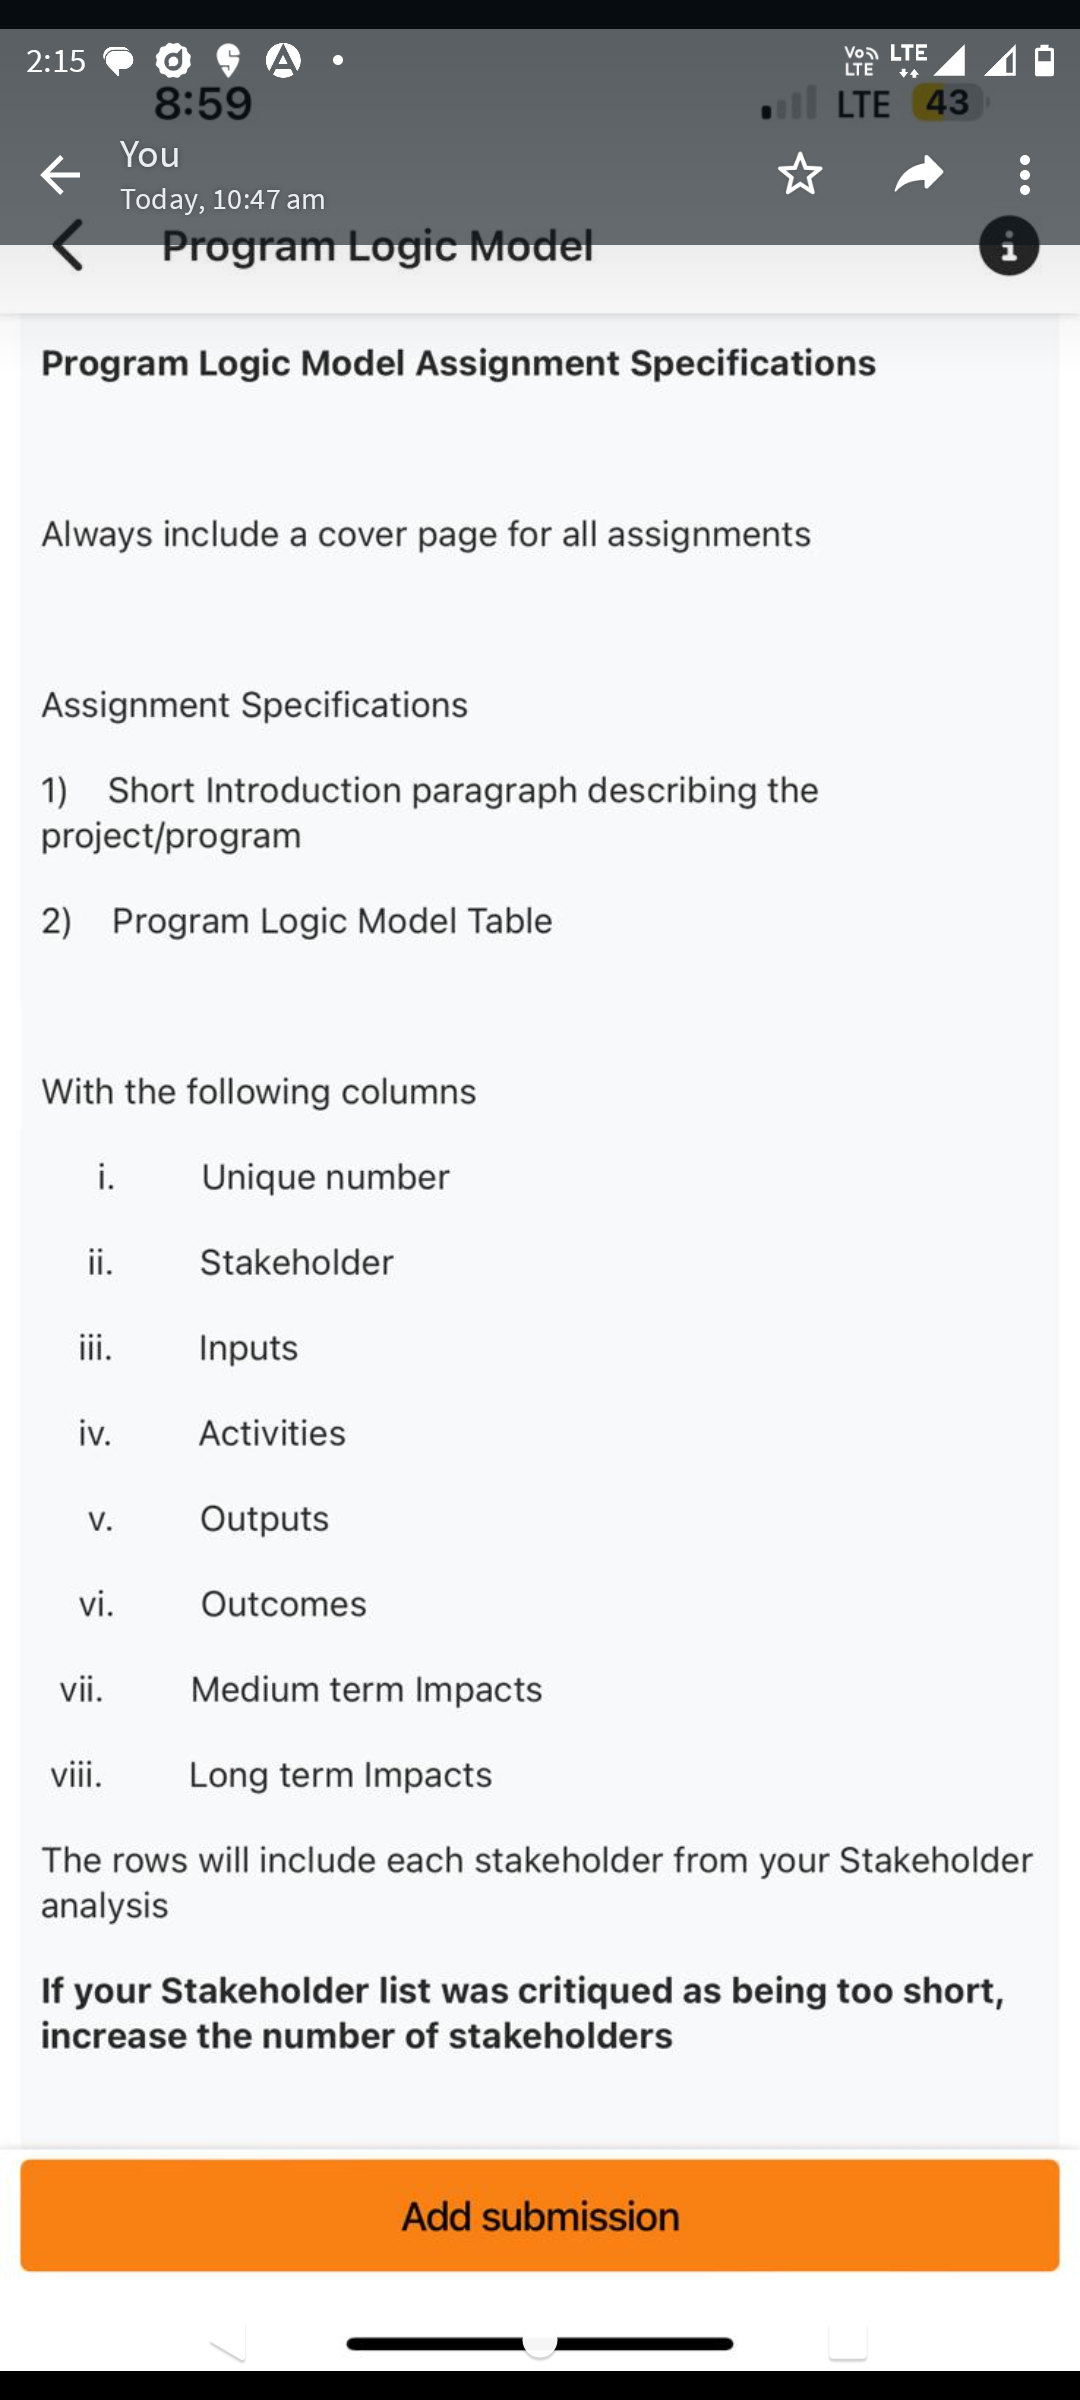
Task: Tap the dollar-sign notification icon in status bar
Action: click(227, 62)
